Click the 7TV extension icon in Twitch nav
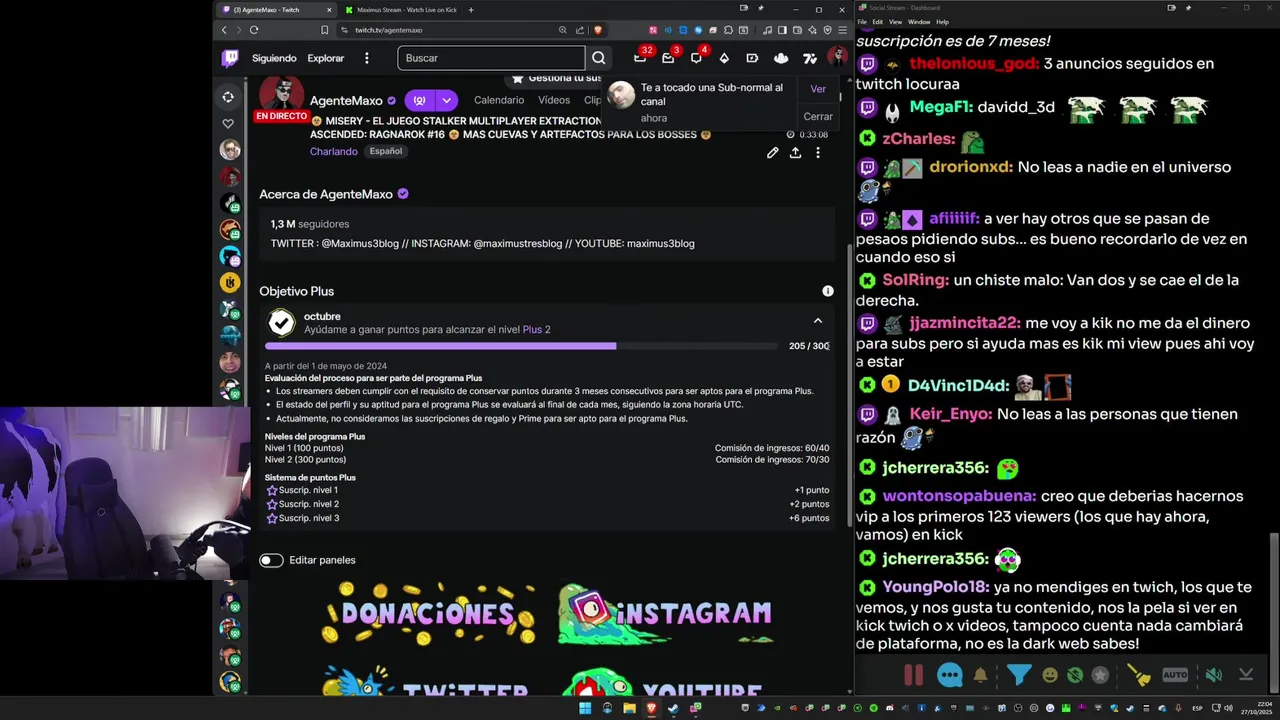This screenshot has width=1280, height=720. 810,58
